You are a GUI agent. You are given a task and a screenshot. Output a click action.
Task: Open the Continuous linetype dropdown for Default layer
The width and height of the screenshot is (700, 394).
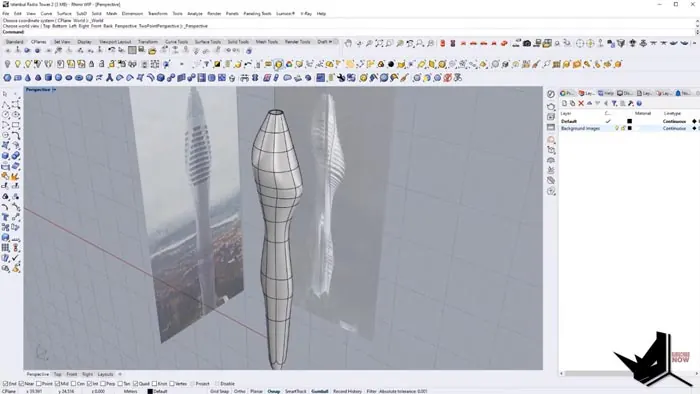point(674,121)
